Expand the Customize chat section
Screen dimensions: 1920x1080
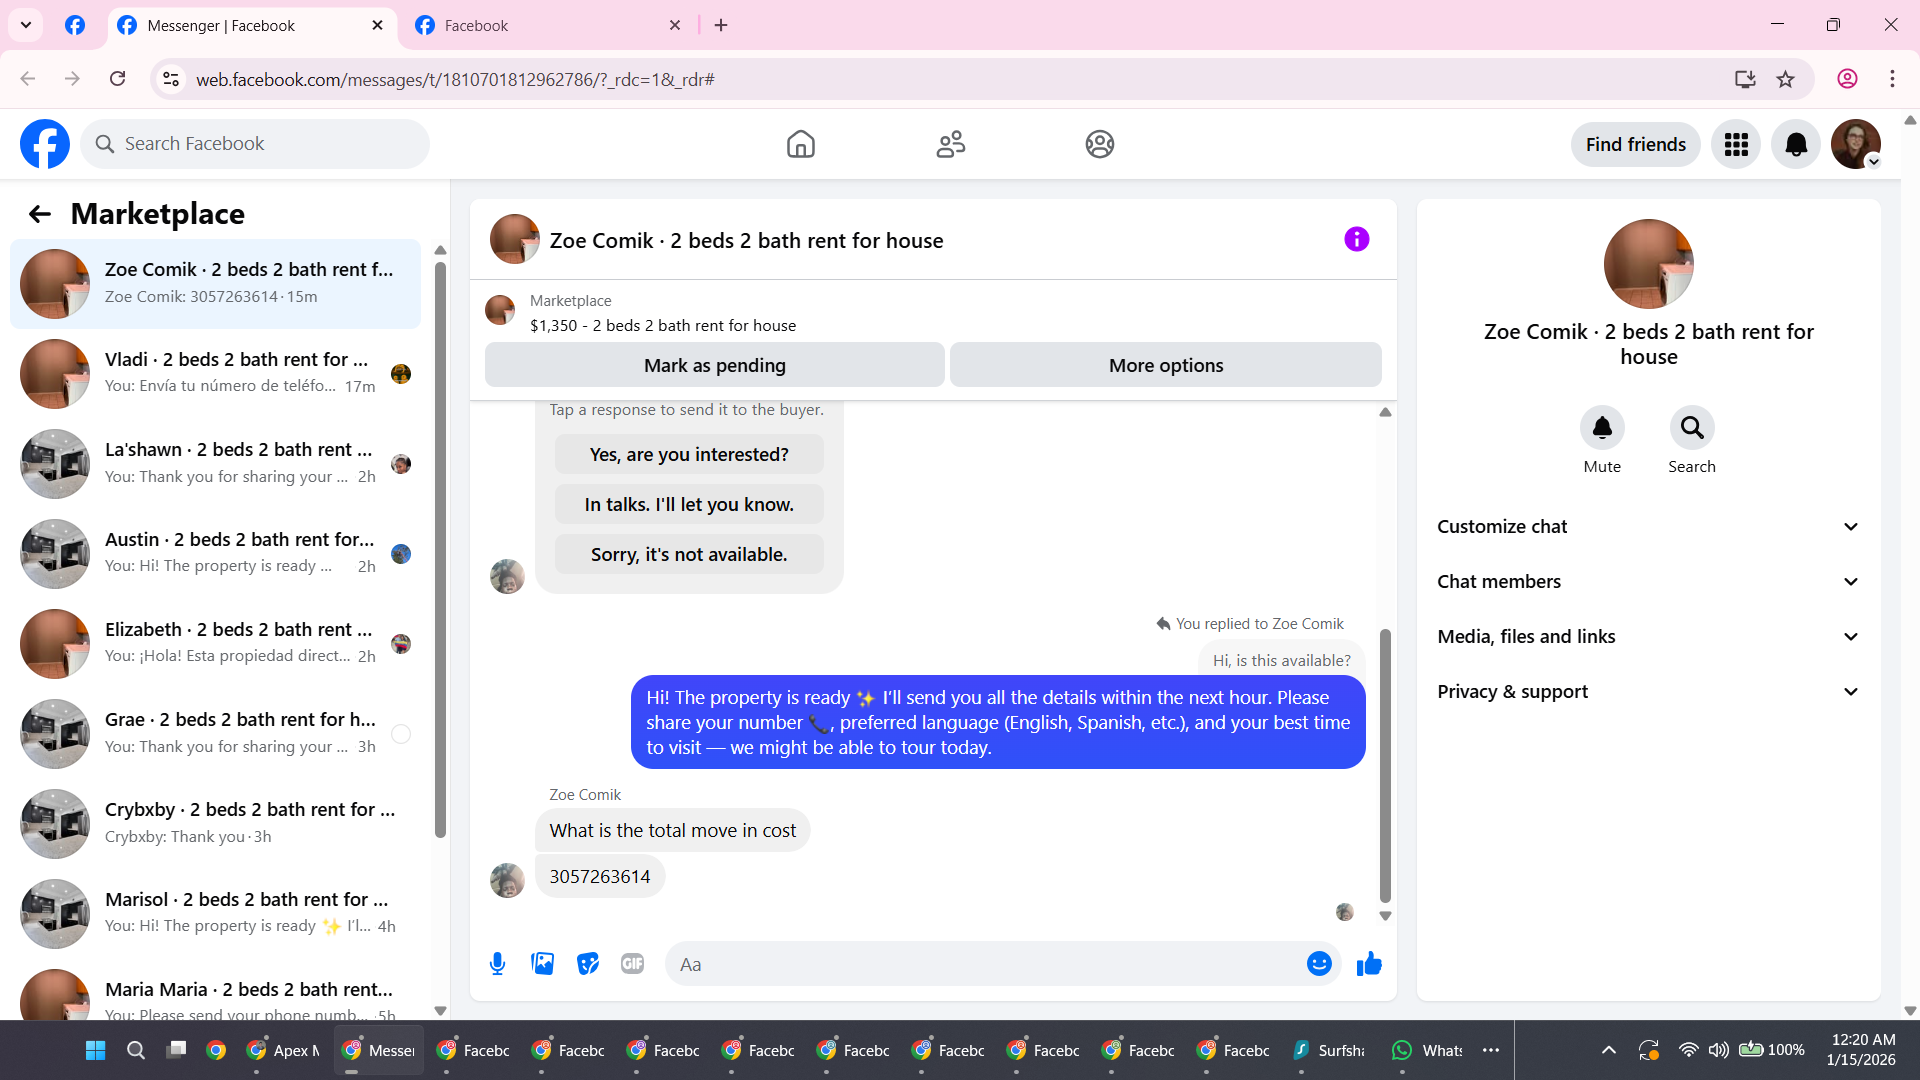[x=1648, y=527]
